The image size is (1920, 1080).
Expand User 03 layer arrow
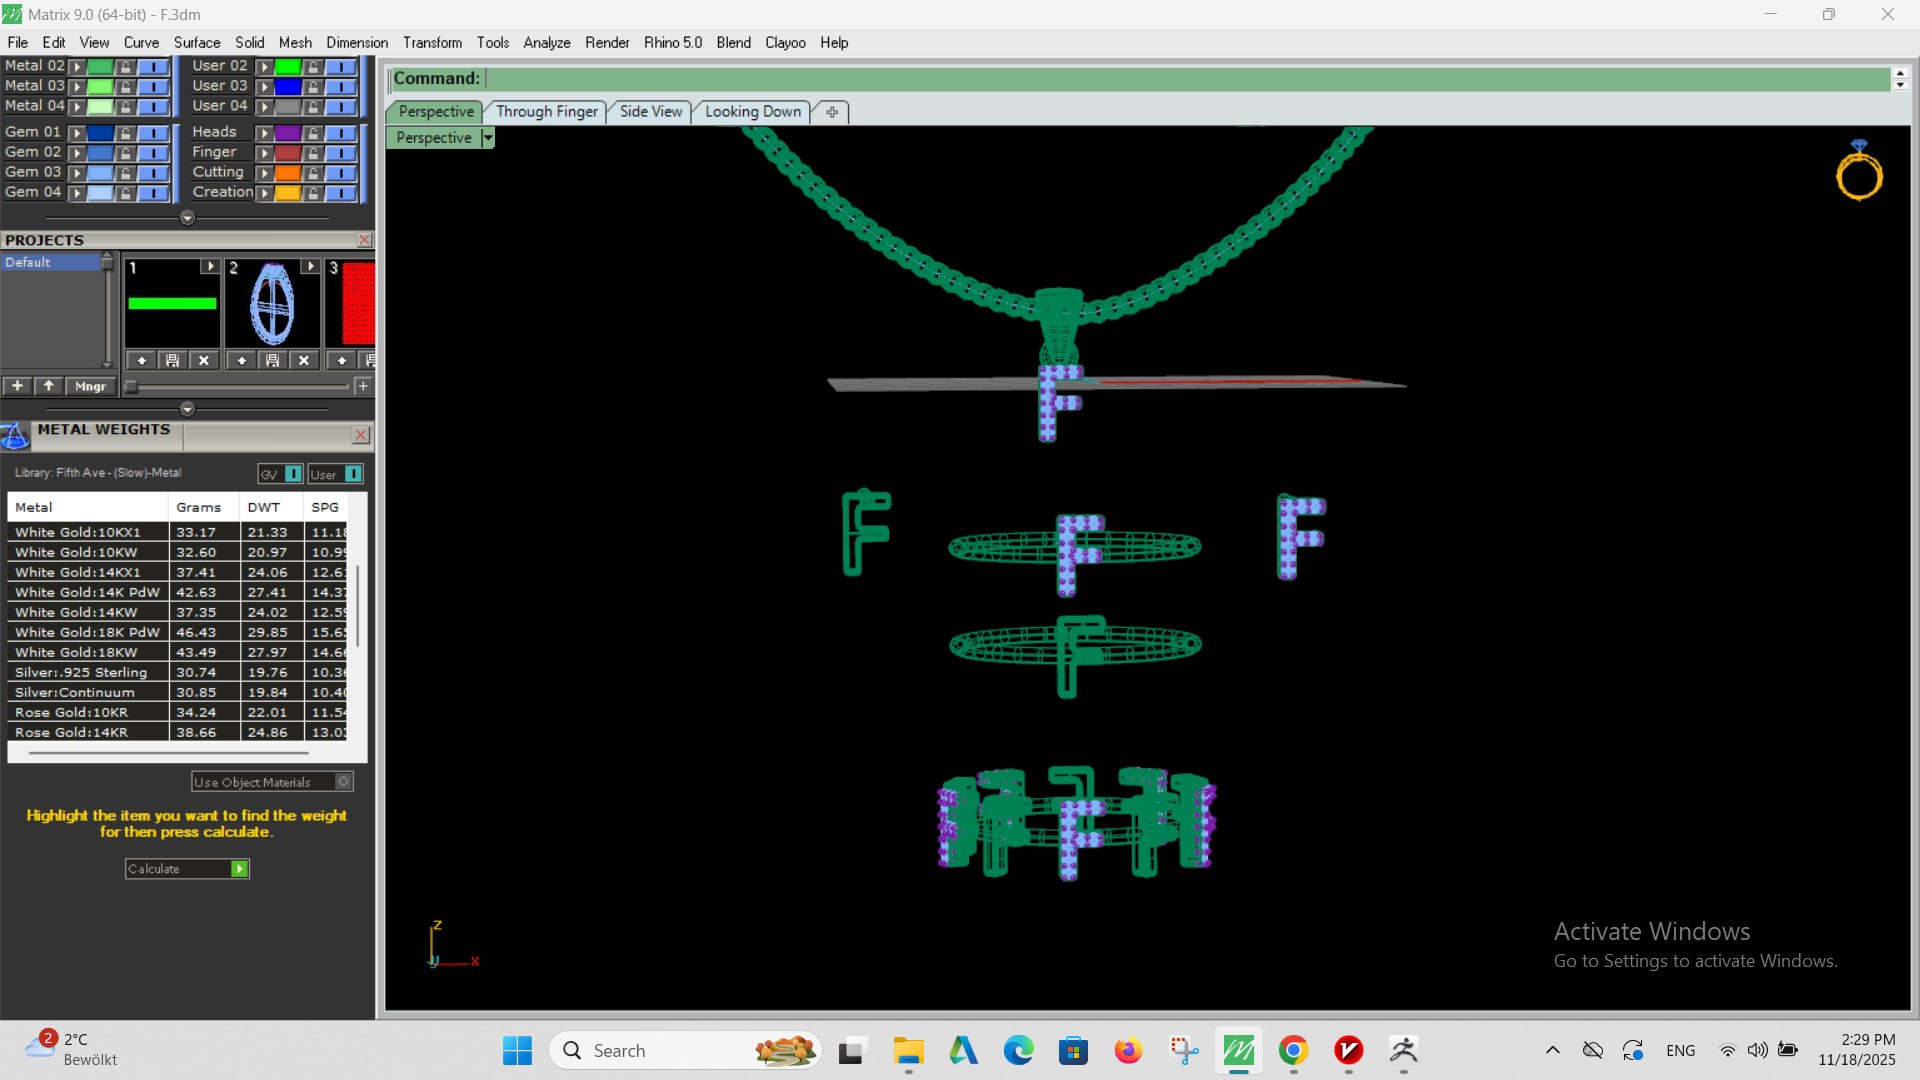click(x=265, y=86)
